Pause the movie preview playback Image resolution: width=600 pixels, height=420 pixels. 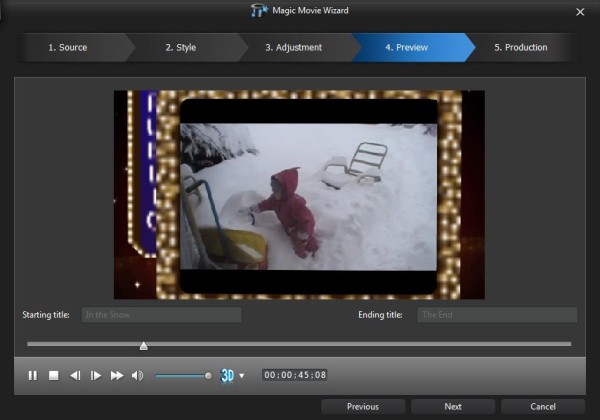point(33,375)
